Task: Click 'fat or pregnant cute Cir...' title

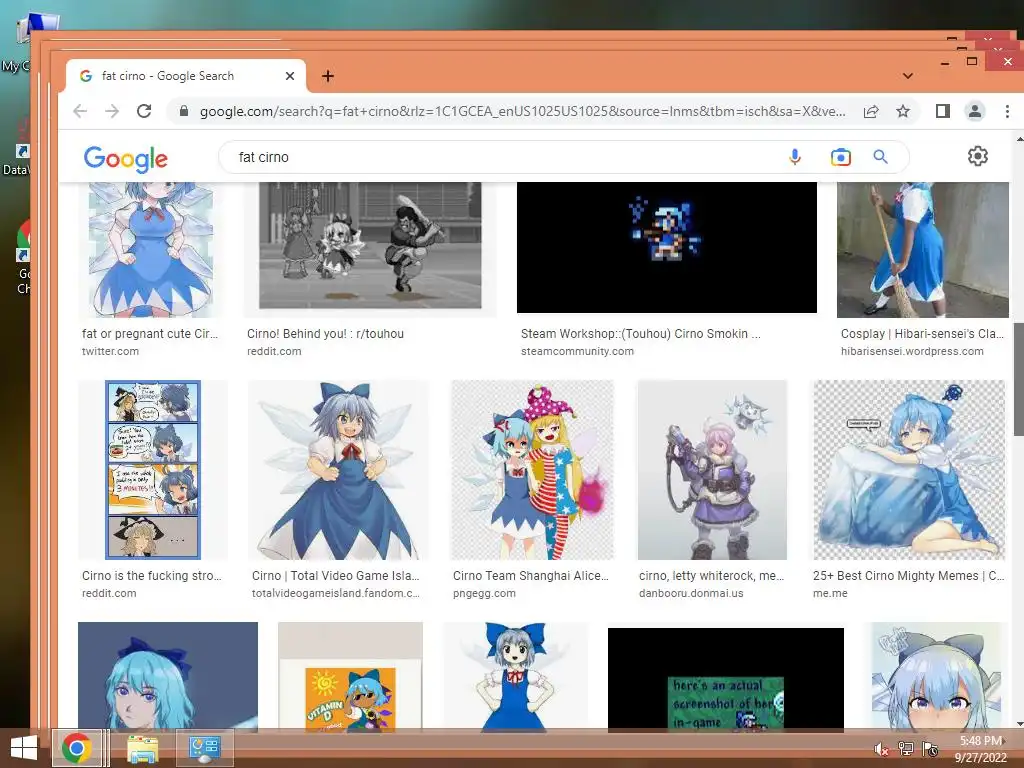Action: pyautogui.click(x=150, y=334)
